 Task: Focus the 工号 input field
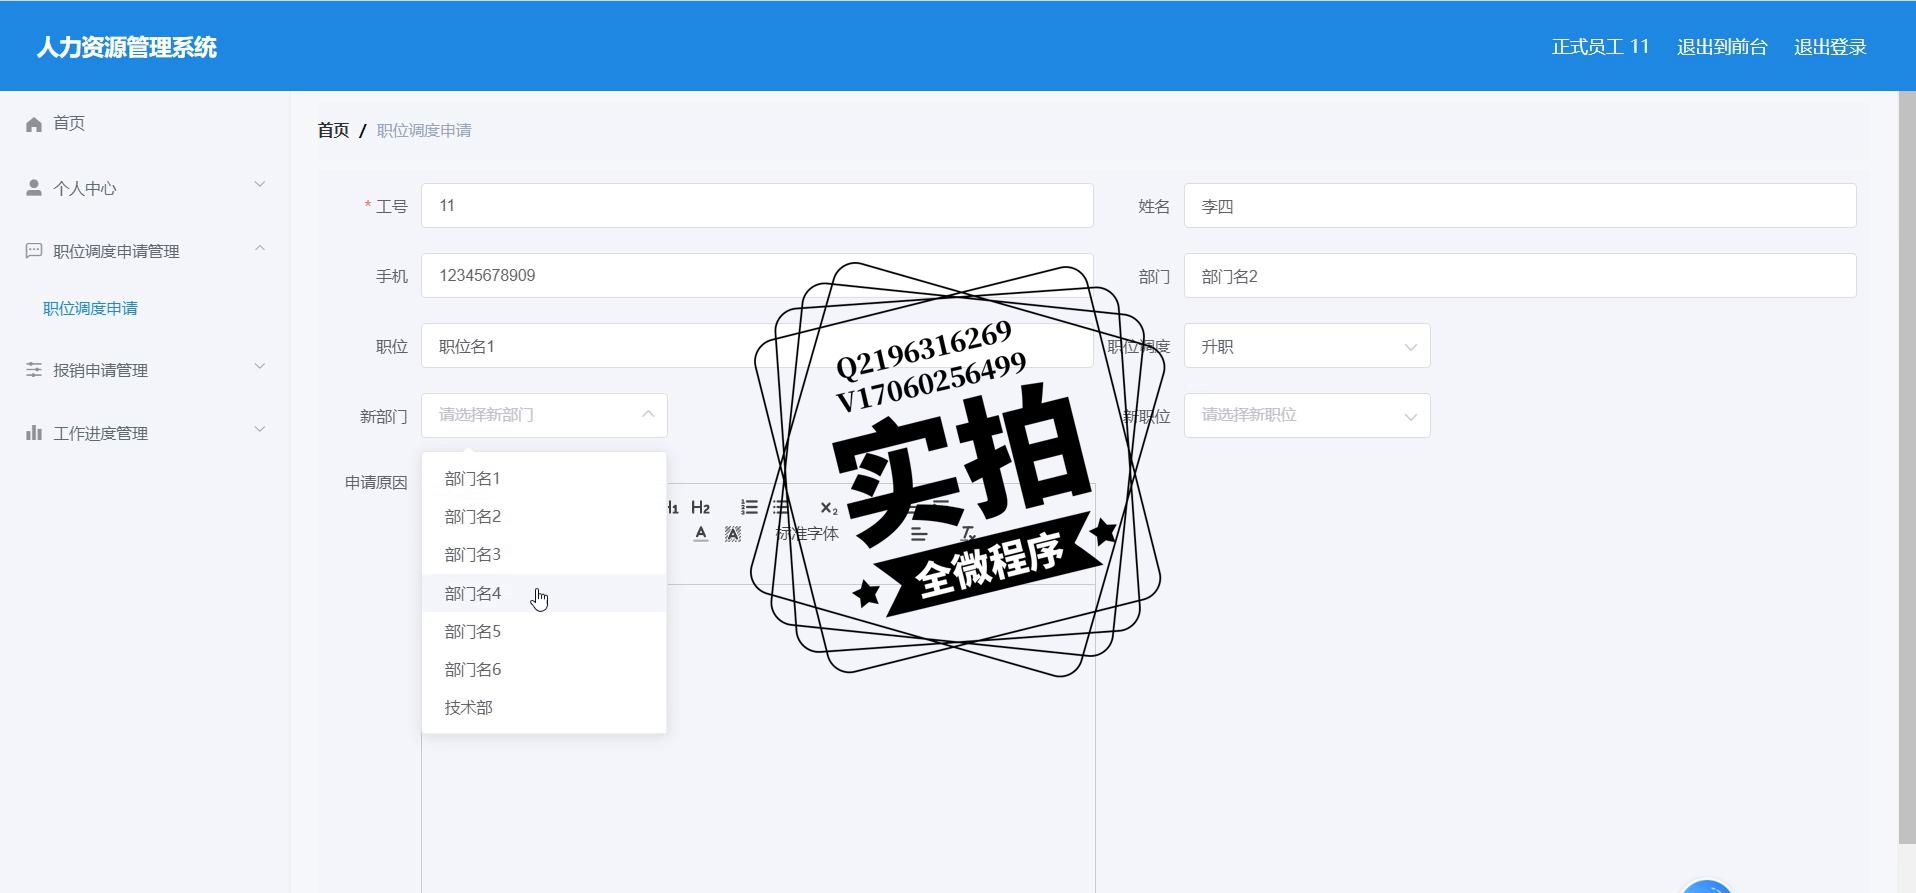(757, 206)
